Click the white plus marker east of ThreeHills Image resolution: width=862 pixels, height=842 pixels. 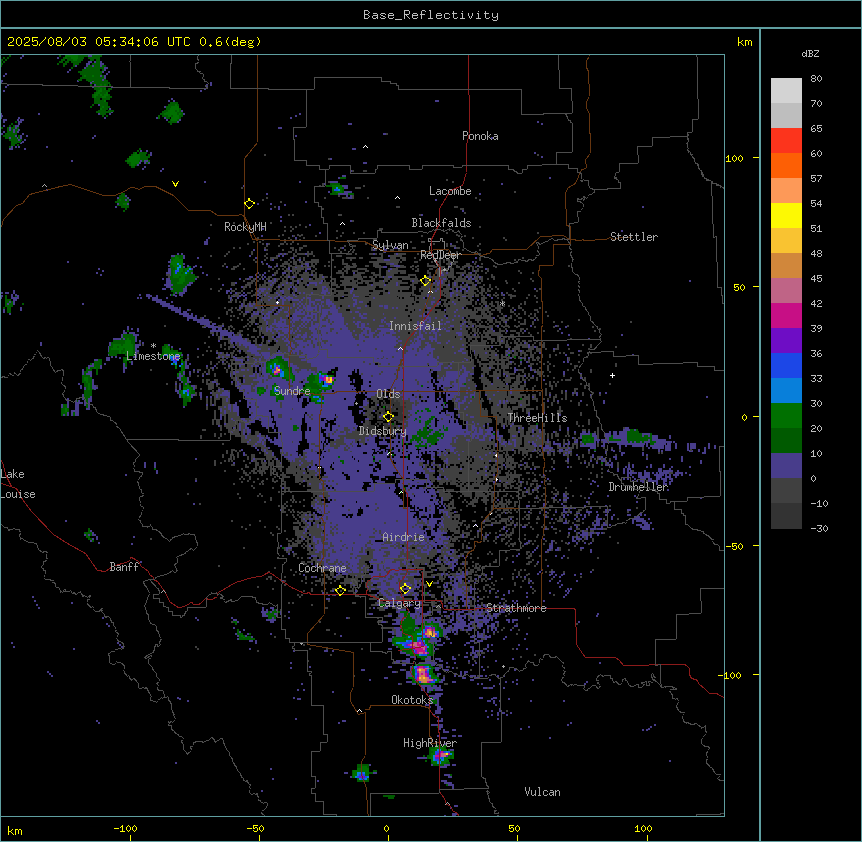612,375
